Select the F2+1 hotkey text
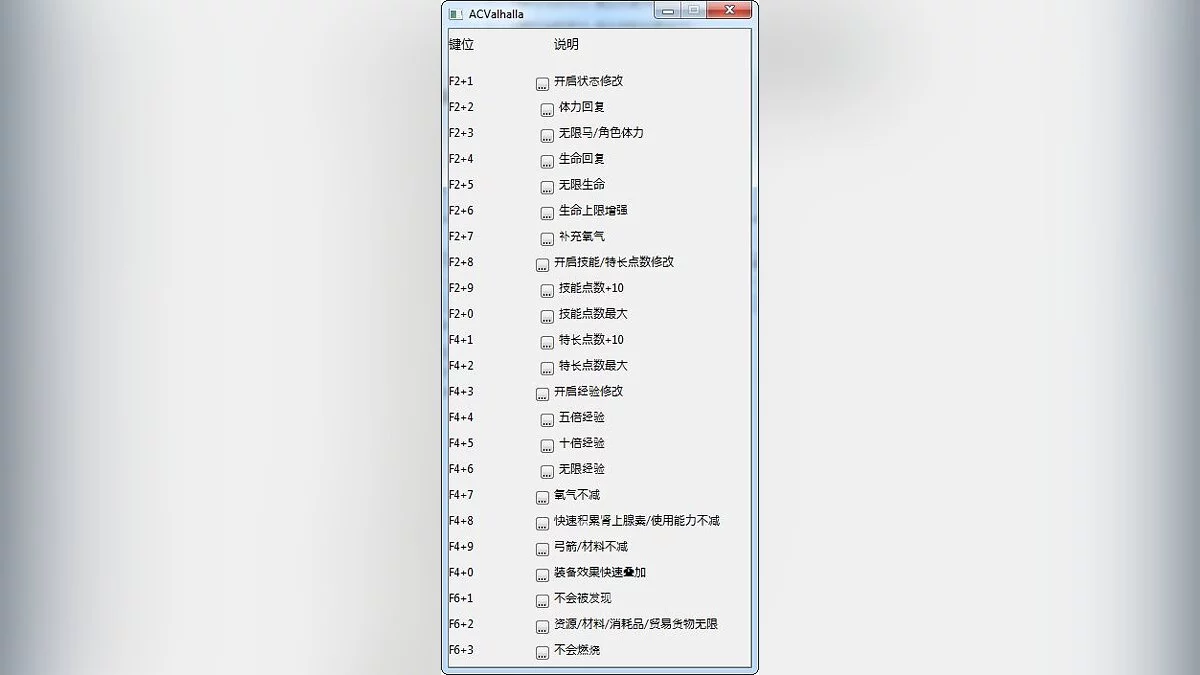 [461, 81]
